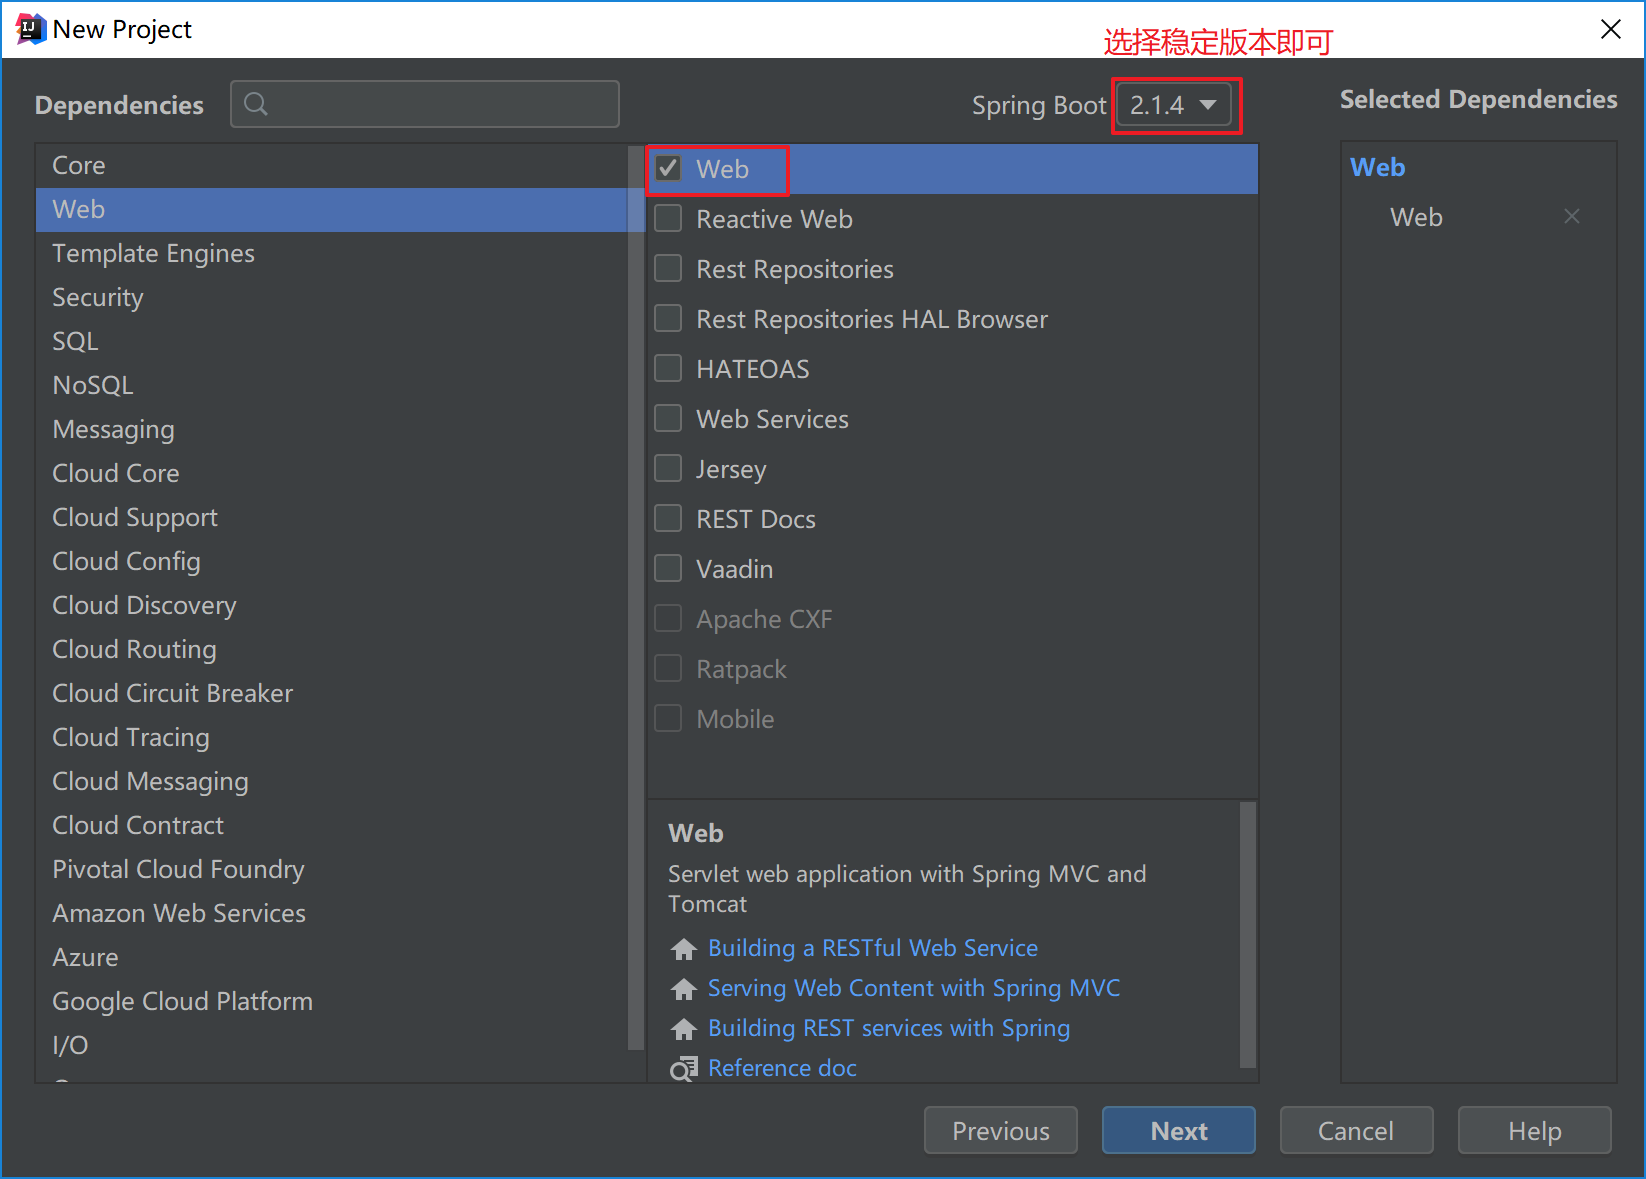The width and height of the screenshot is (1646, 1179).
Task: Enable the REST Docs checkbox
Action: point(668,518)
